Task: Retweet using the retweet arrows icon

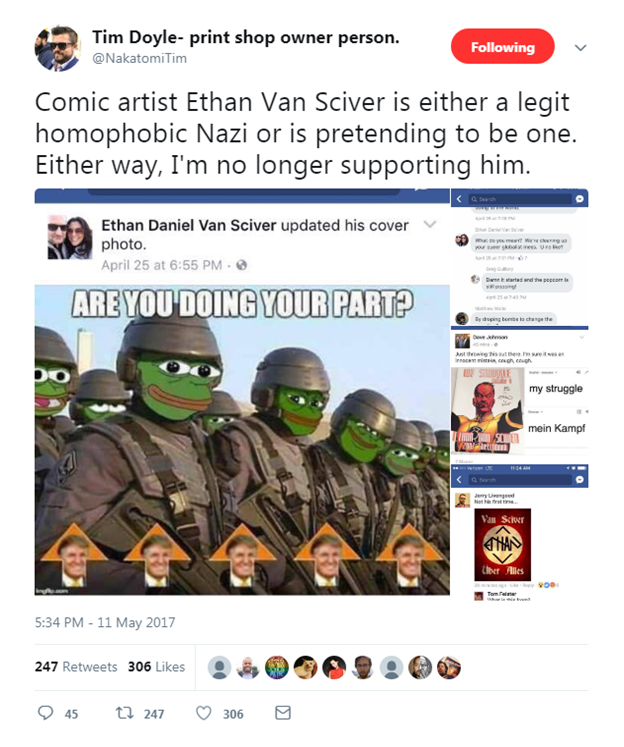Action: [x=125, y=713]
